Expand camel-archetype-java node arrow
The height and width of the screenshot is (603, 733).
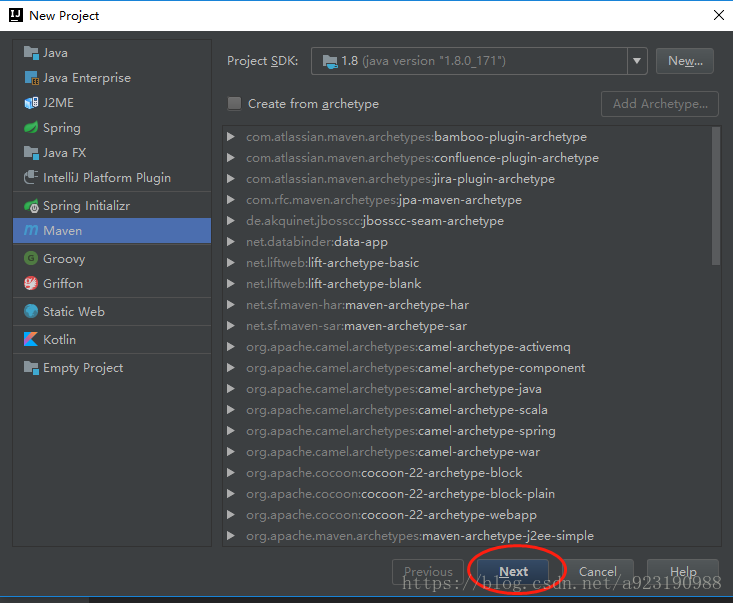coord(230,389)
